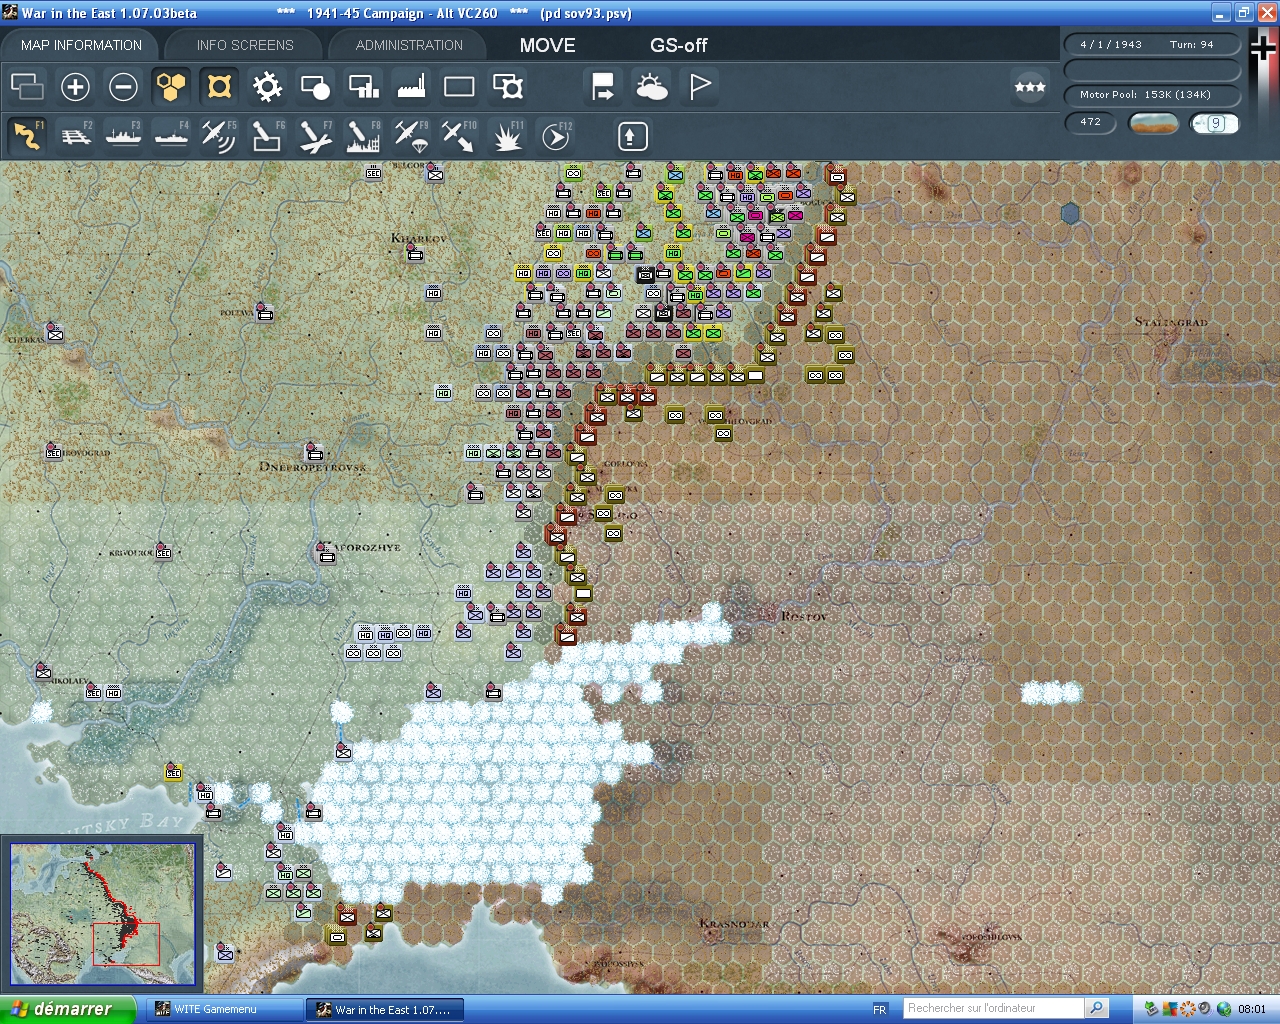The width and height of the screenshot is (1280, 1024).
Task: Click the Rostov city label
Action: pos(803,616)
